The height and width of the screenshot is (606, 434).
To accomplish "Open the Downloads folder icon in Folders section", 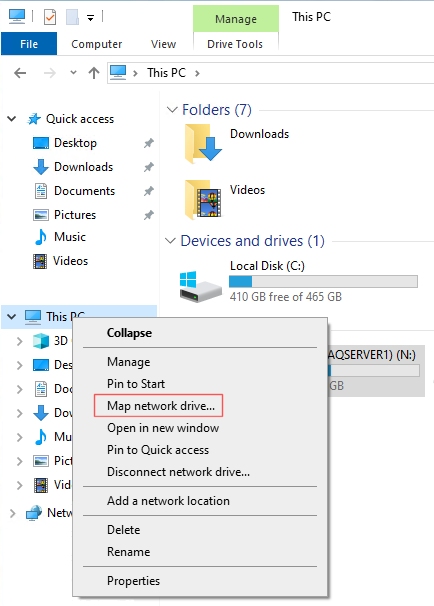I will 203,143.
